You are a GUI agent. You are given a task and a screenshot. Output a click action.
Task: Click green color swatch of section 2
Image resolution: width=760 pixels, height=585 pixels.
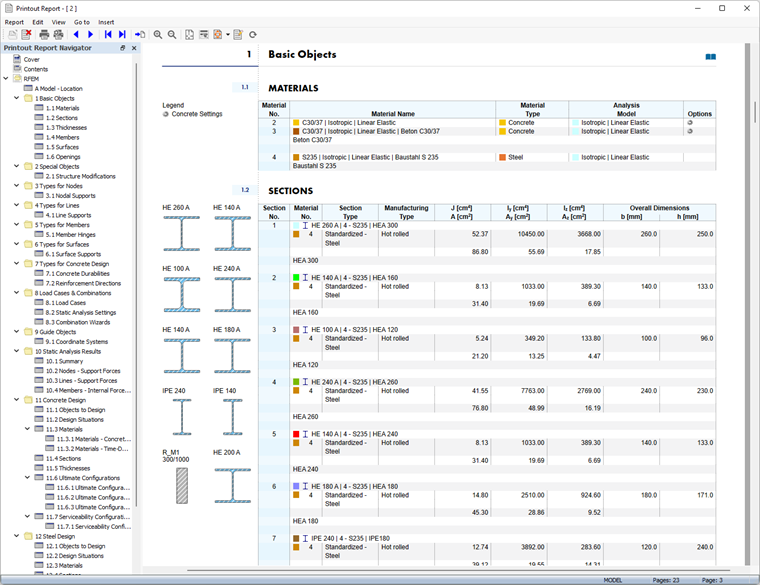coord(296,278)
